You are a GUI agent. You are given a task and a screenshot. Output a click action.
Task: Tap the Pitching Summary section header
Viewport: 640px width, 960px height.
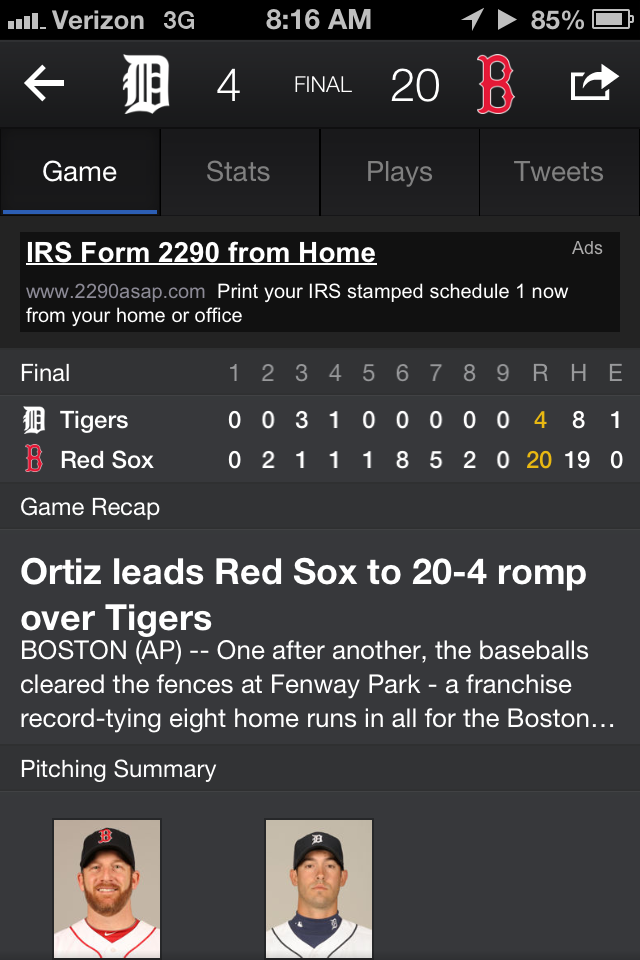(x=118, y=769)
